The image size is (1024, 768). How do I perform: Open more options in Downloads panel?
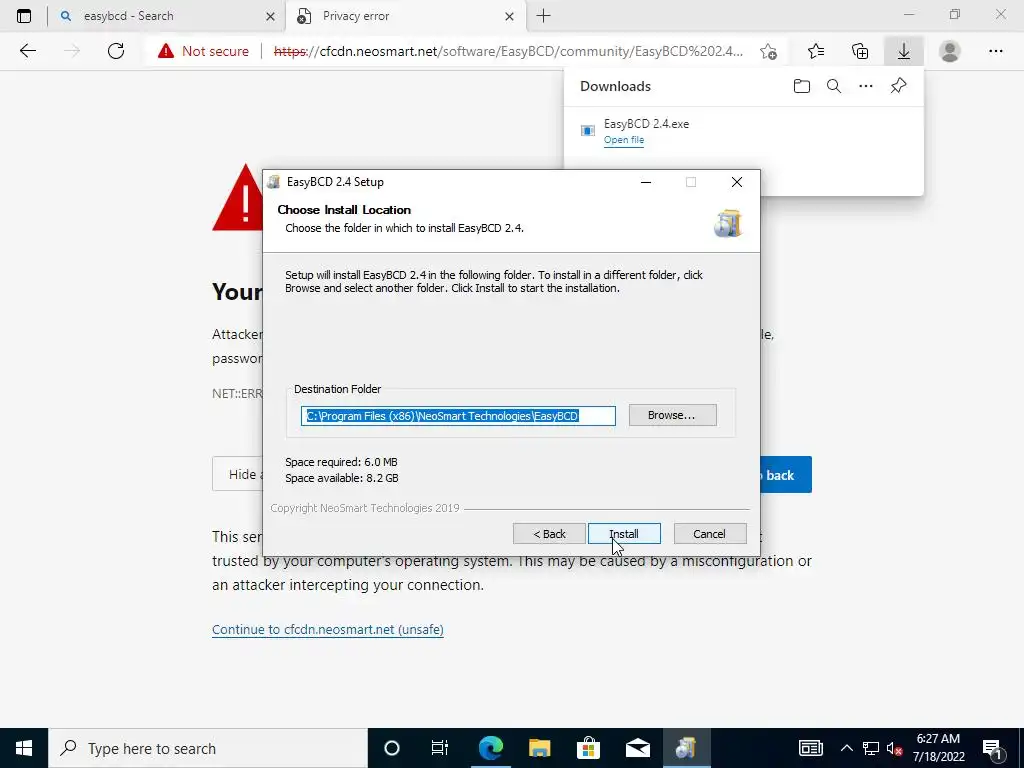click(x=865, y=86)
